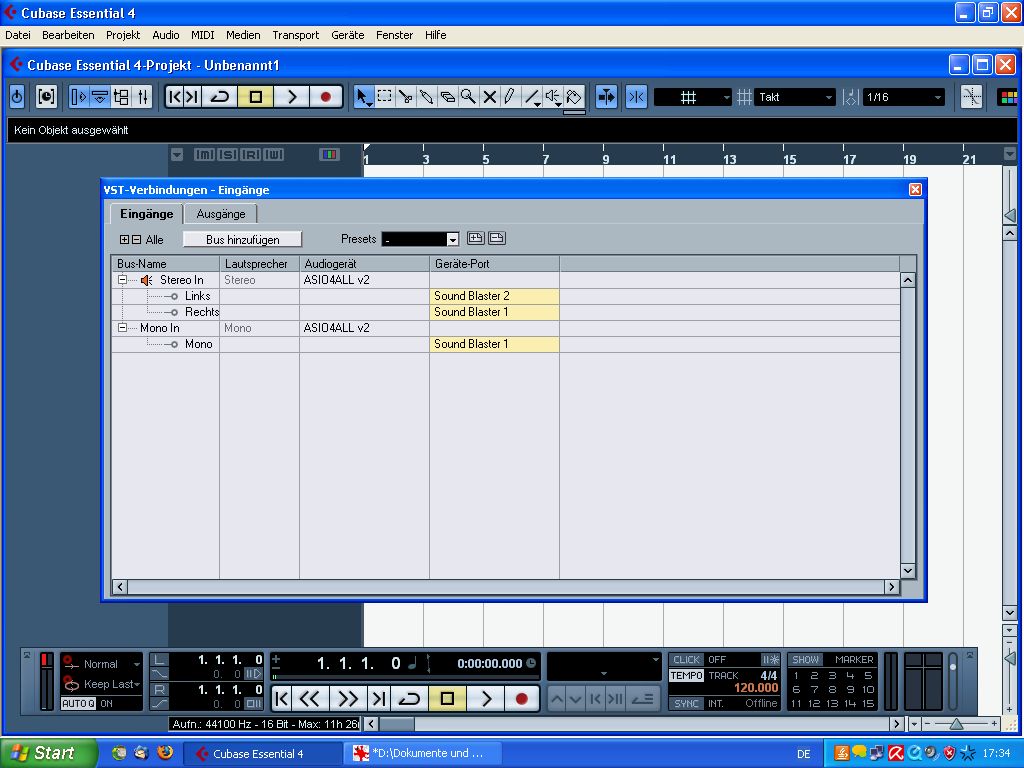Screen dimensions: 1024x768
Task: Jump to marker 7 in transport
Action: 814,690
